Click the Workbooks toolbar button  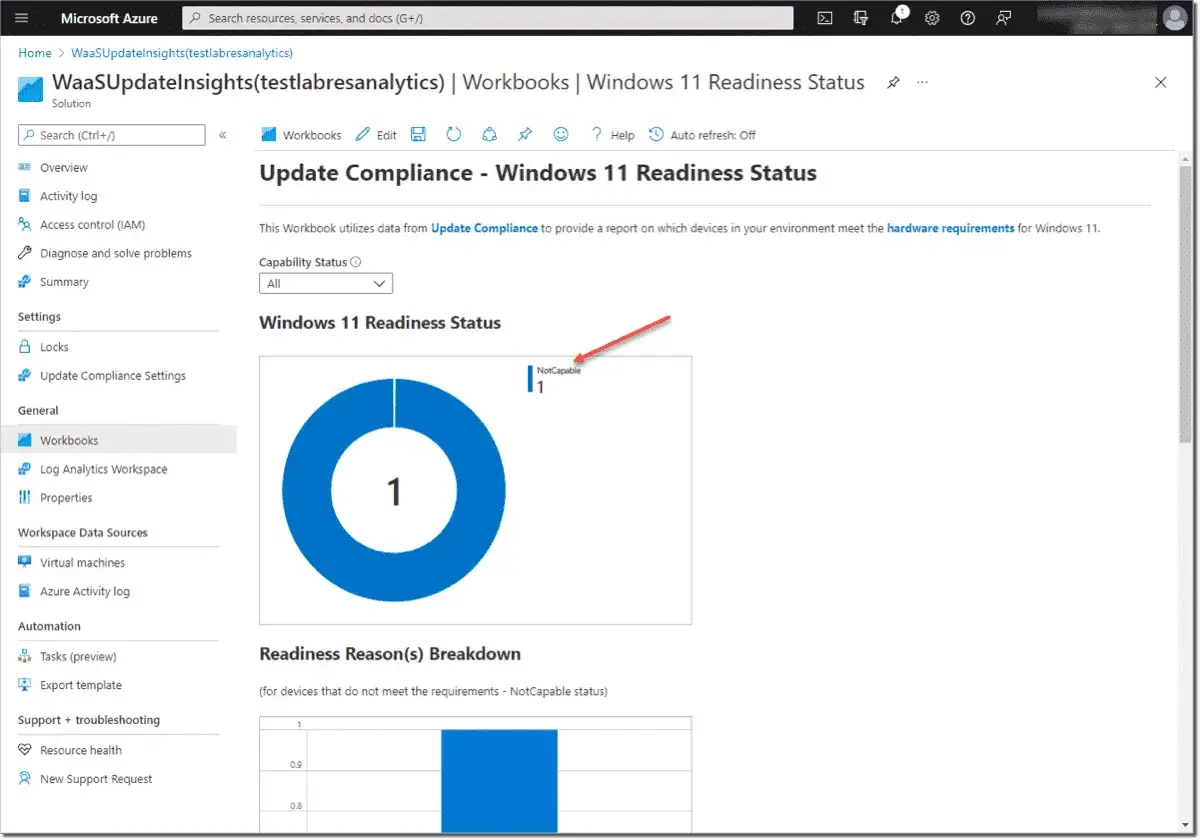(x=301, y=135)
